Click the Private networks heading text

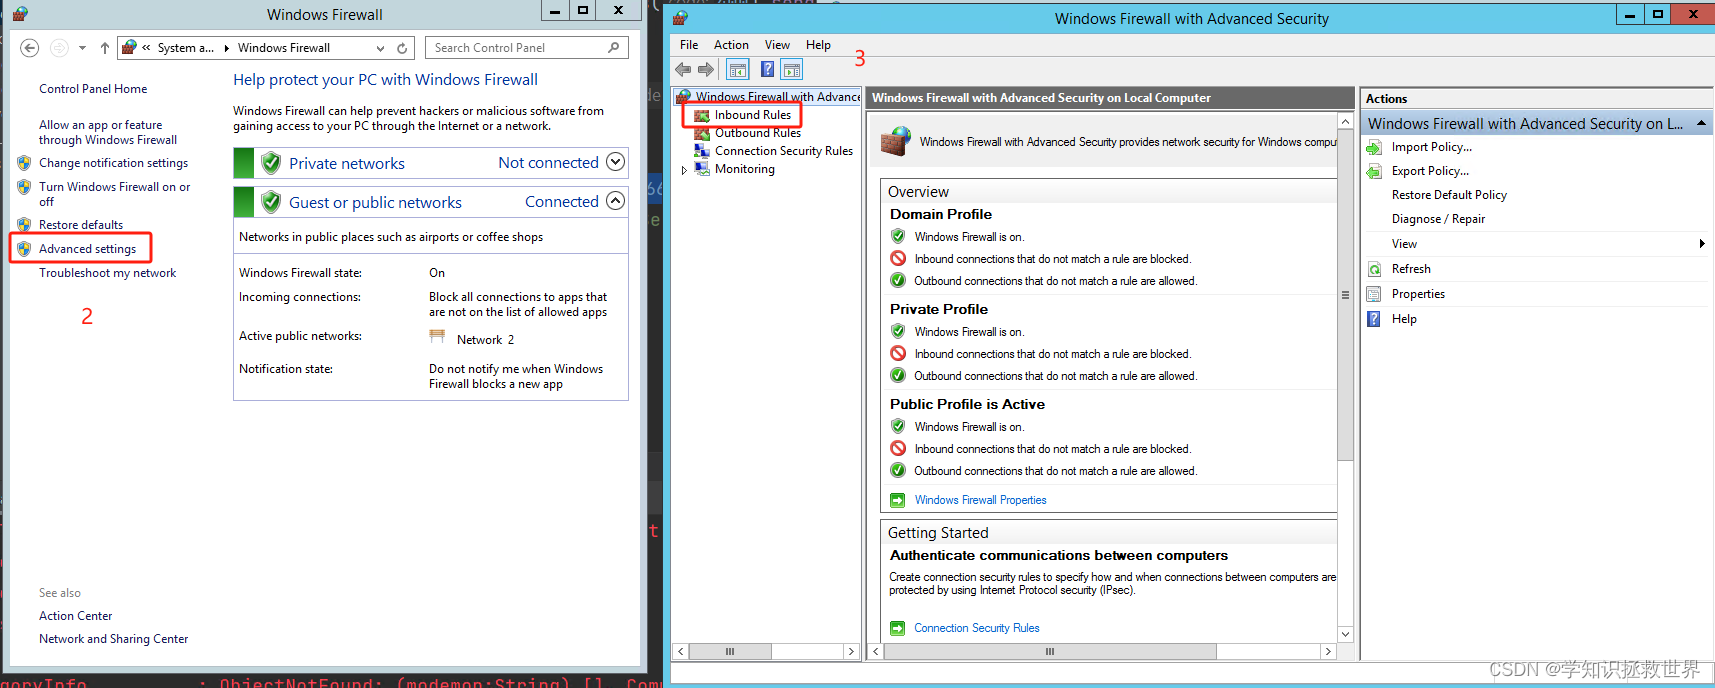[x=347, y=163]
